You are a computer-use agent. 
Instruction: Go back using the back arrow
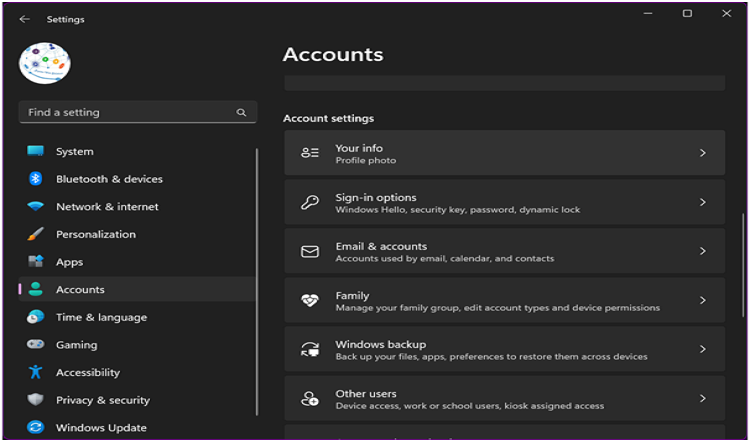pos(24,19)
